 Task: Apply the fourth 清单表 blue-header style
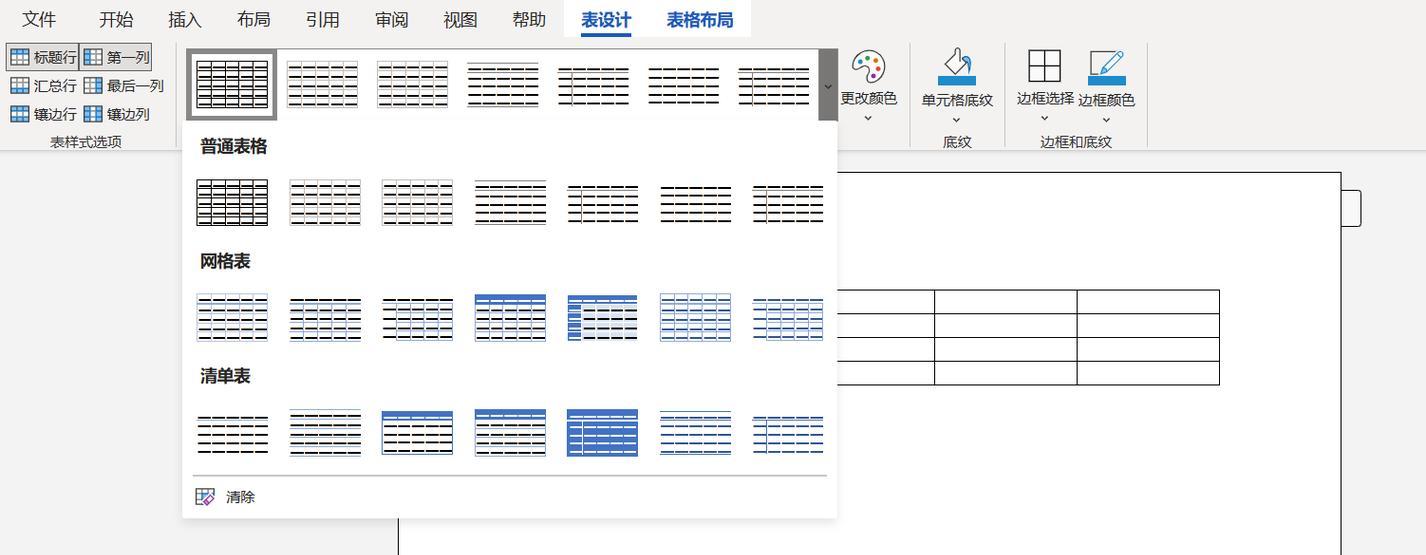(510, 433)
